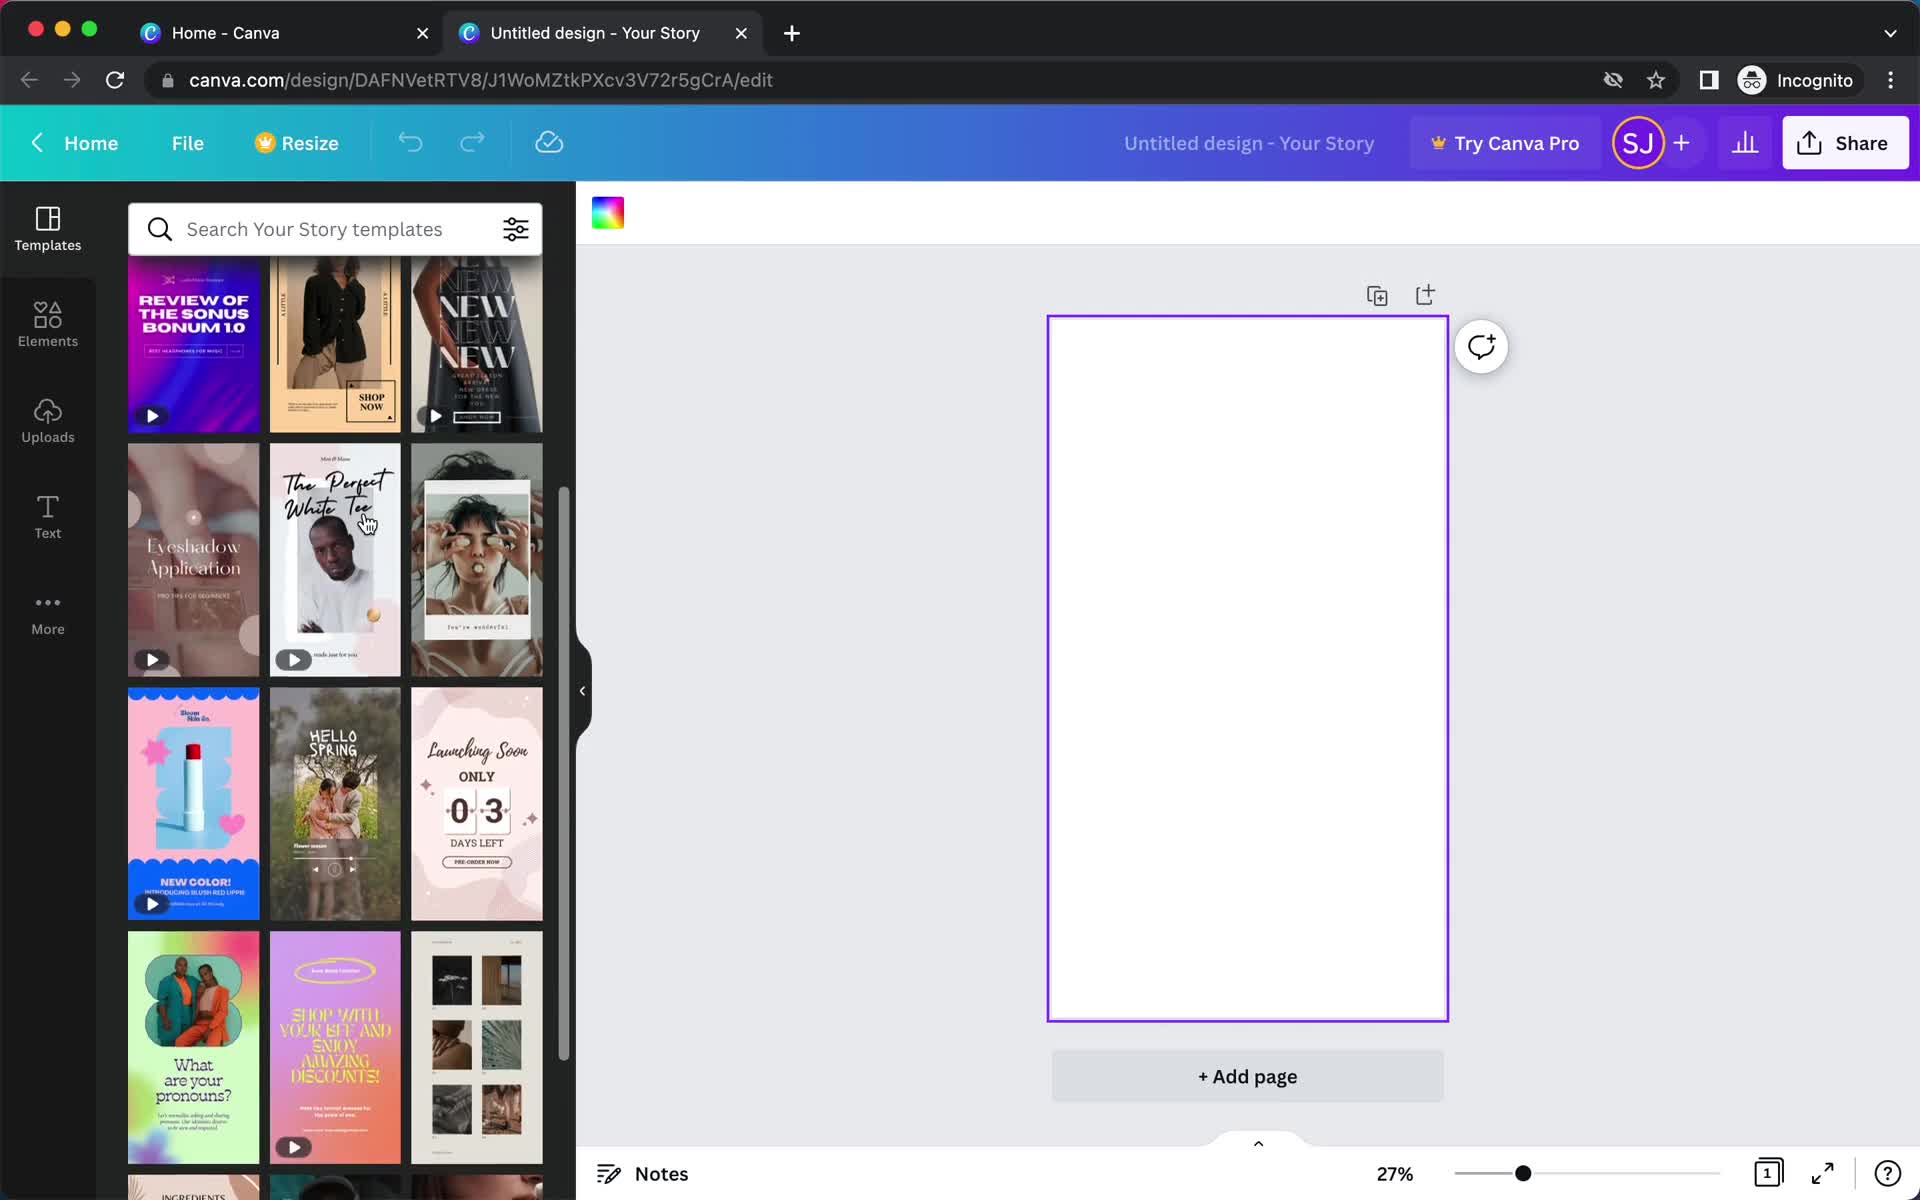The height and width of the screenshot is (1200, 1920).
Task: Click the zoom slider handle
Action: (1523, 1173)
